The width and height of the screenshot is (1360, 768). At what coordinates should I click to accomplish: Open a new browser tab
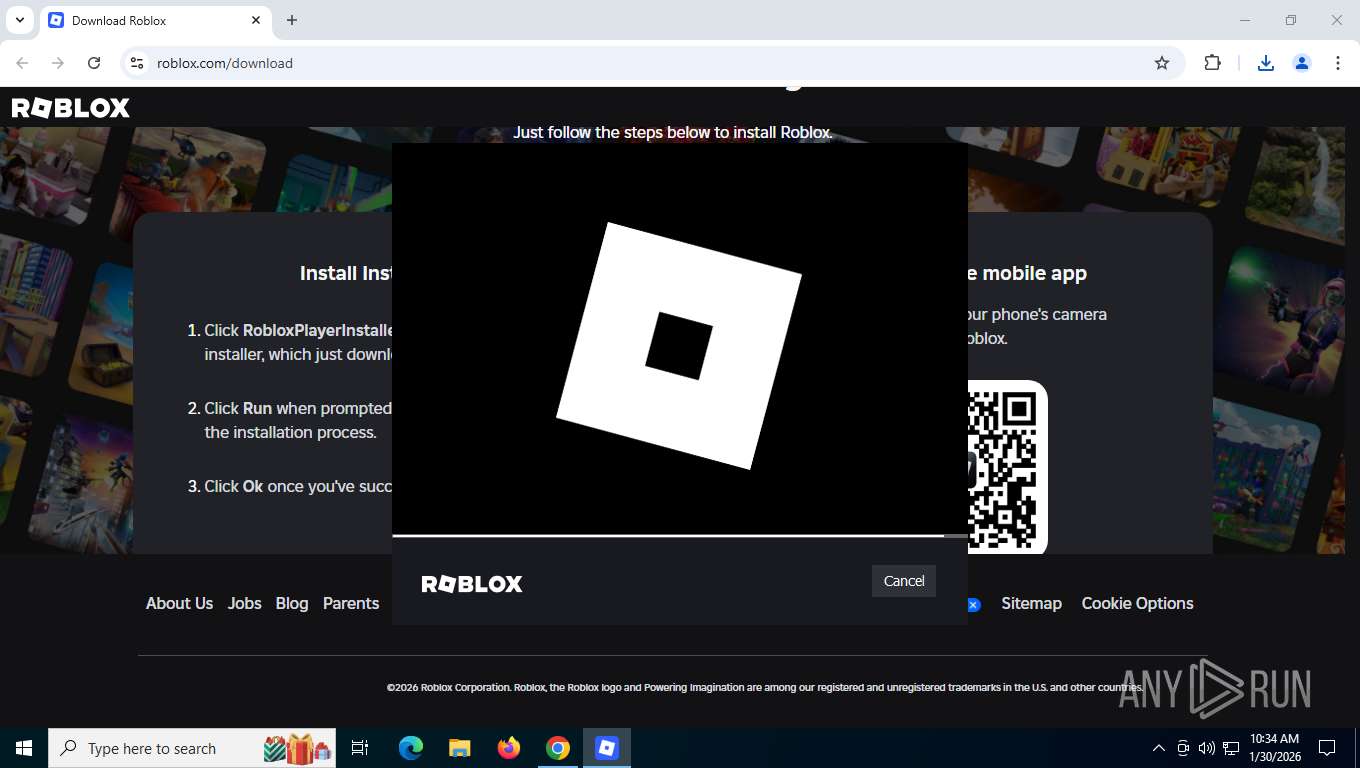coord(292,20)
